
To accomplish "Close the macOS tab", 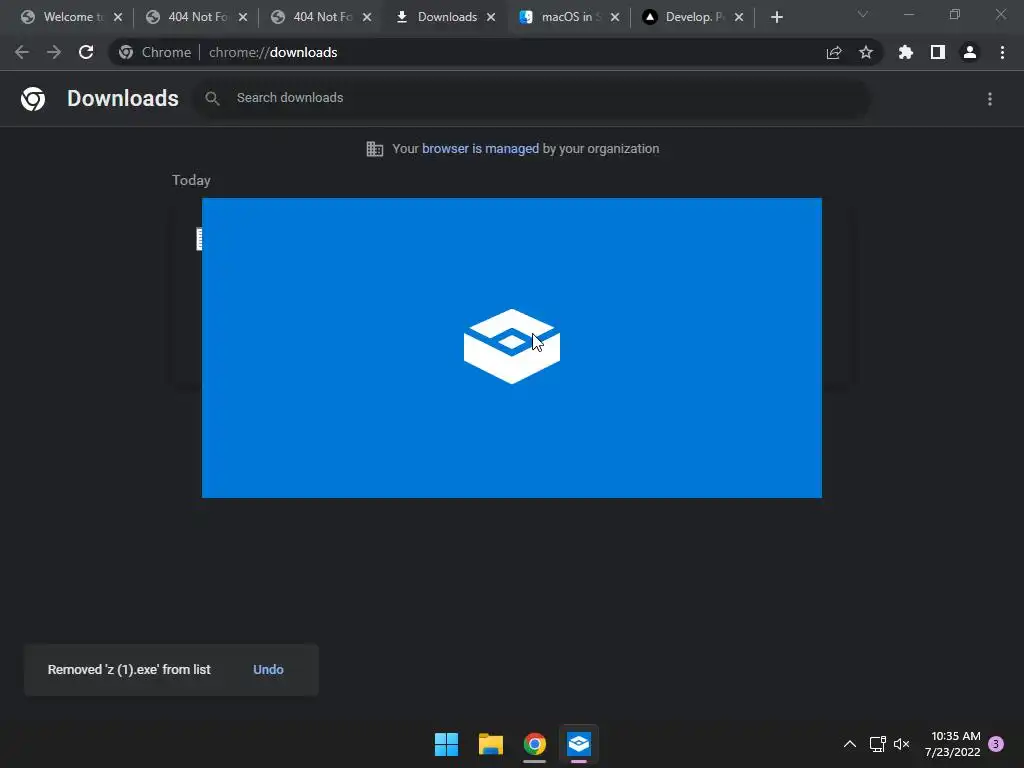I will tap(615, 17).
